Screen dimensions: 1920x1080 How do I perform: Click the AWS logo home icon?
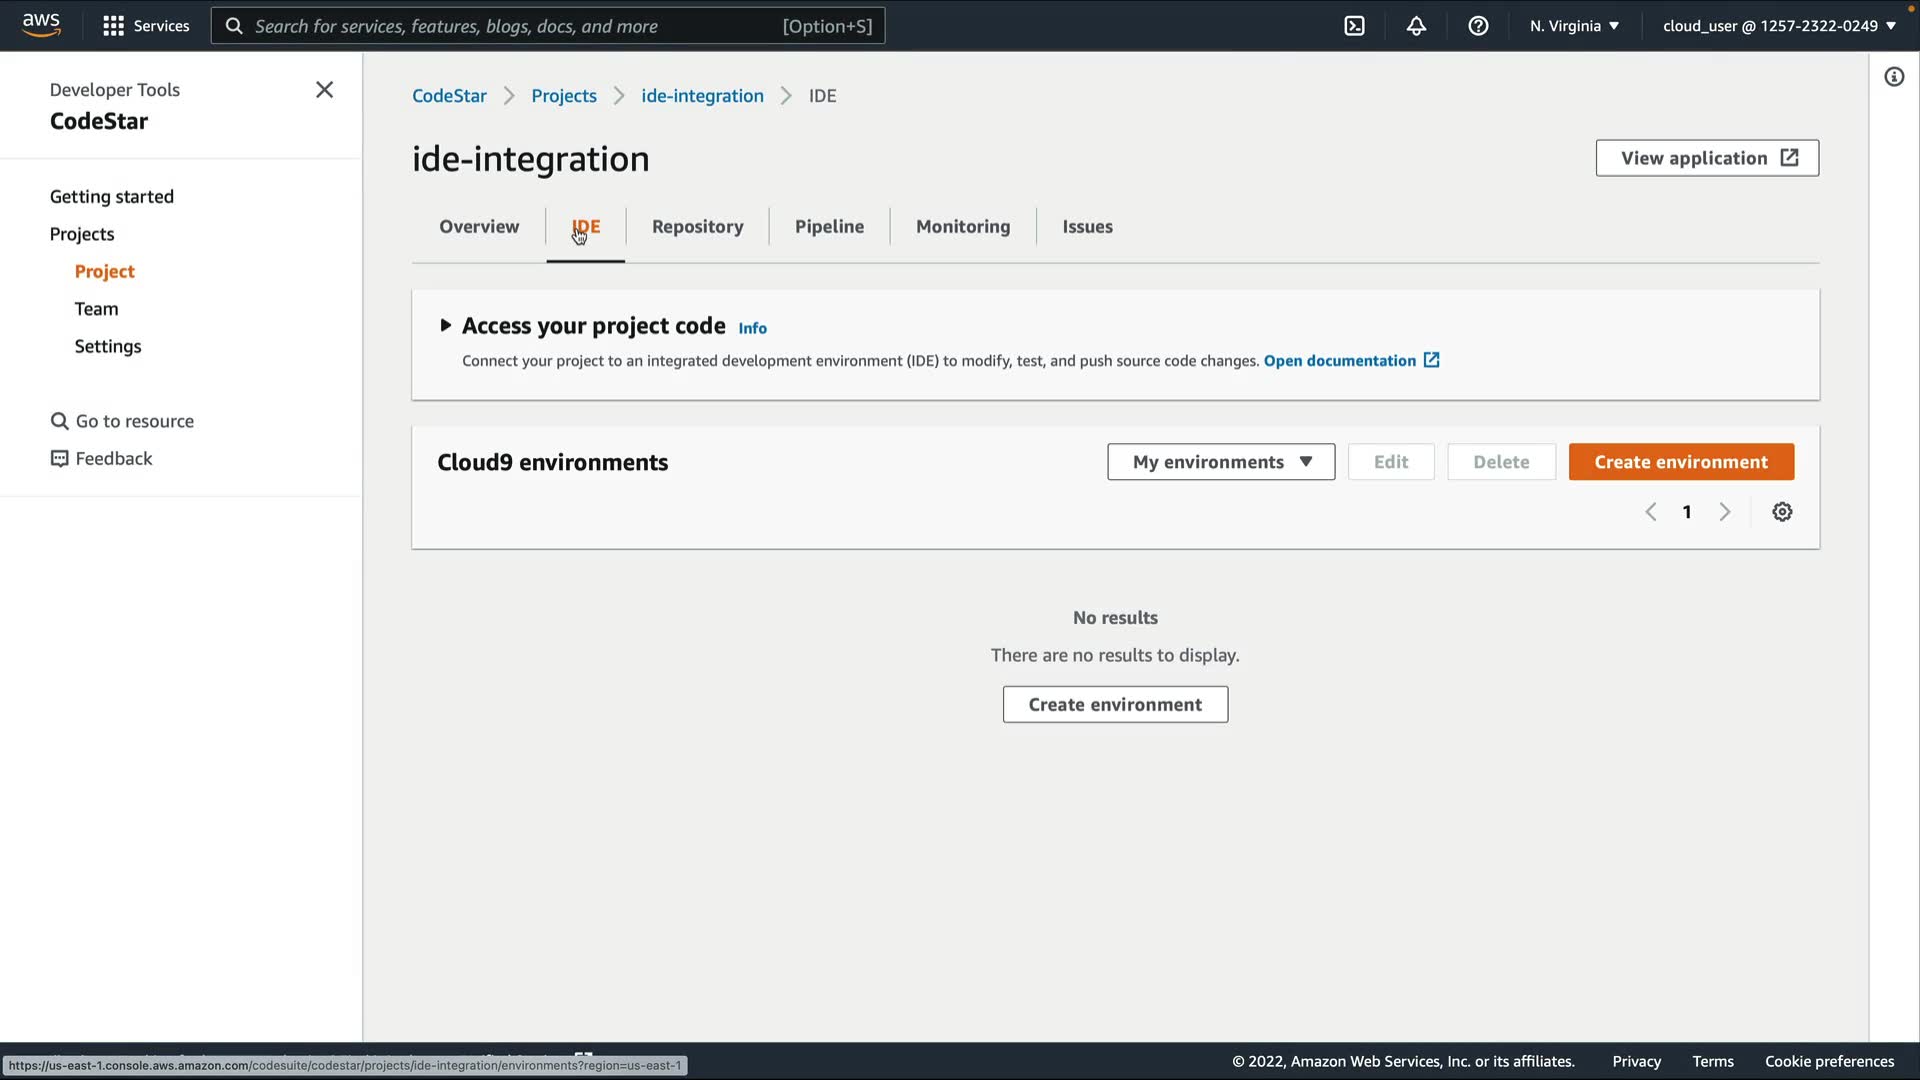coord(41,25)
